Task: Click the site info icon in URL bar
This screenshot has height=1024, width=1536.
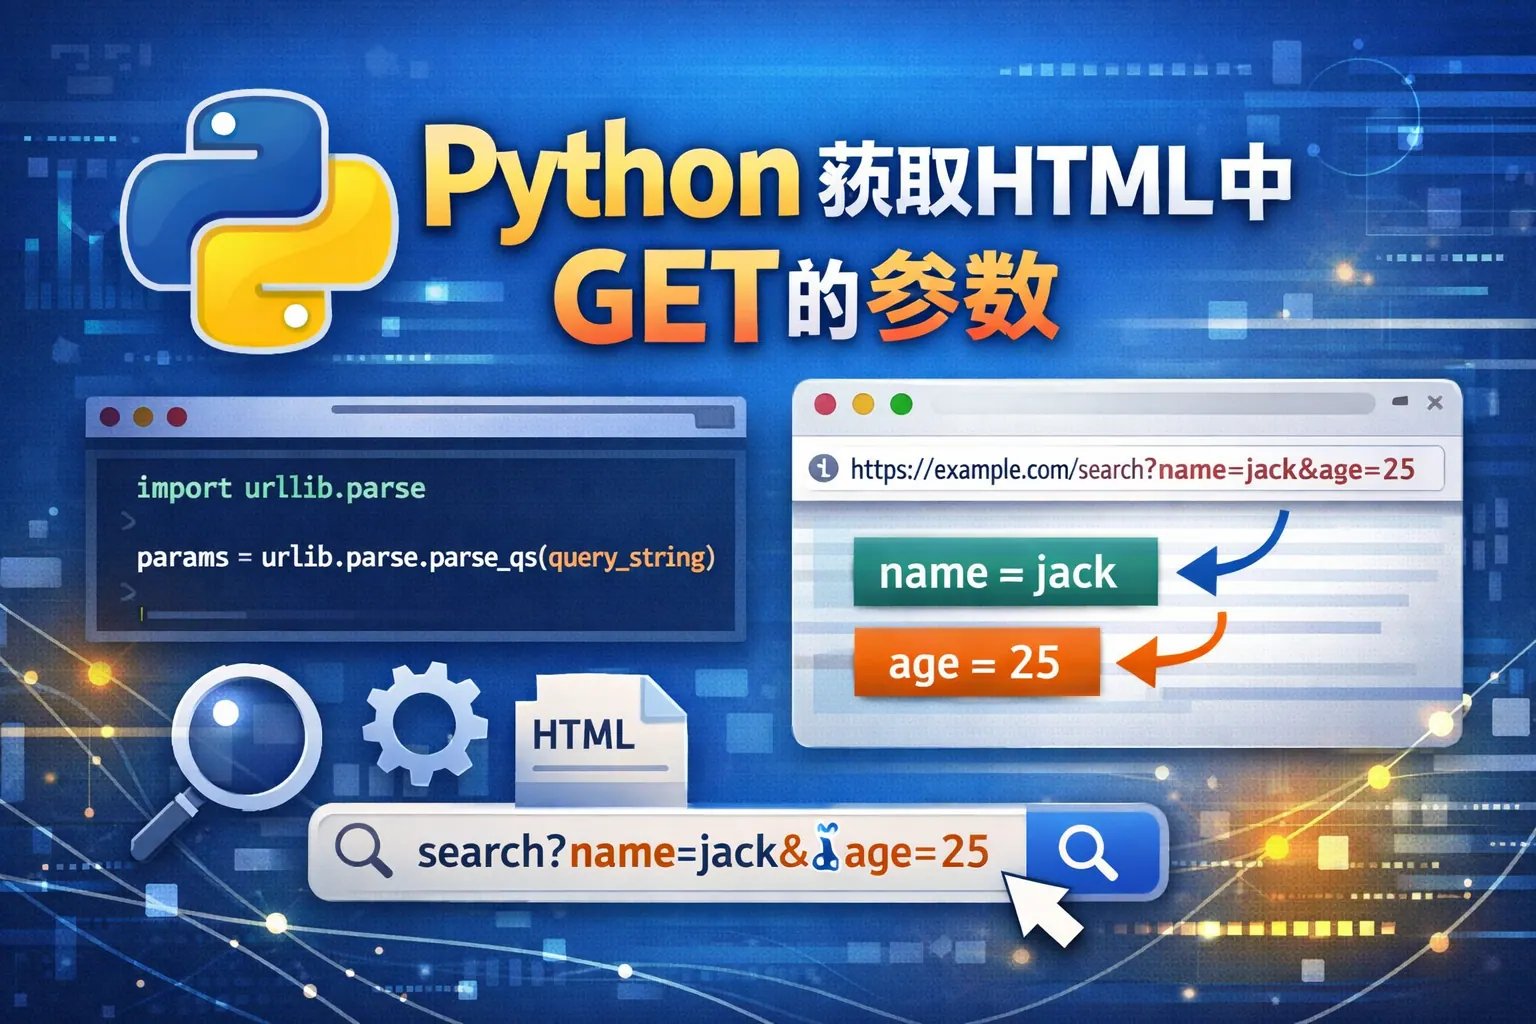Action: [823, 468]
